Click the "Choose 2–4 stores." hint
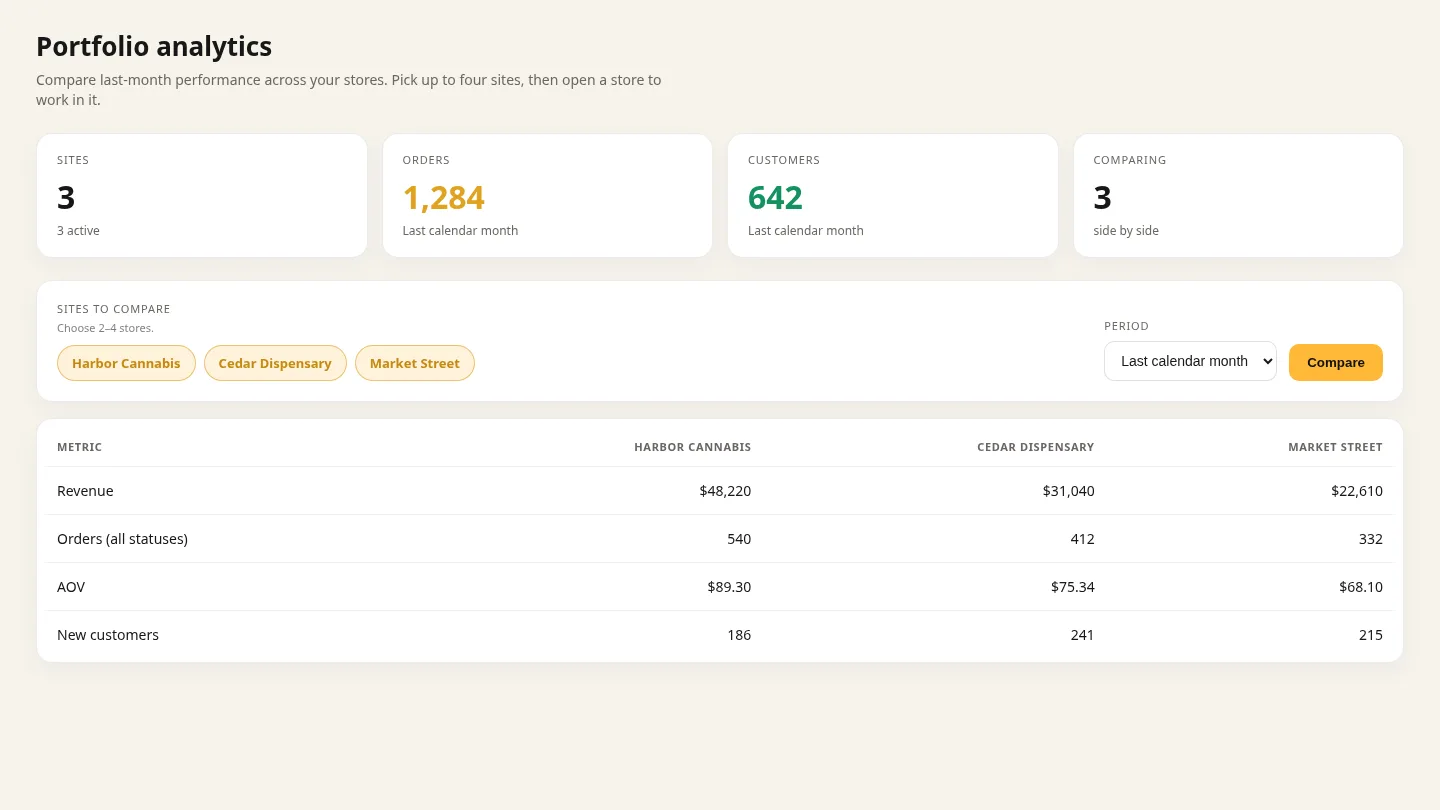Screen dimensions: 1440x810 click(x=105, y=328)
